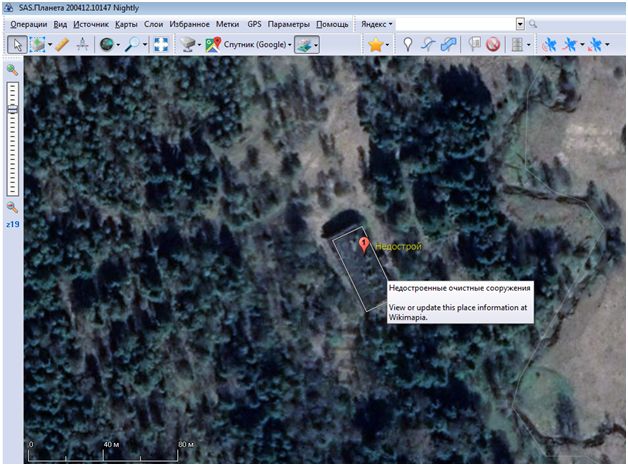Hide all marks with red prohibition icon
Image resolution: width=628 pixels, height=466 pixels.
click(493, 44)
